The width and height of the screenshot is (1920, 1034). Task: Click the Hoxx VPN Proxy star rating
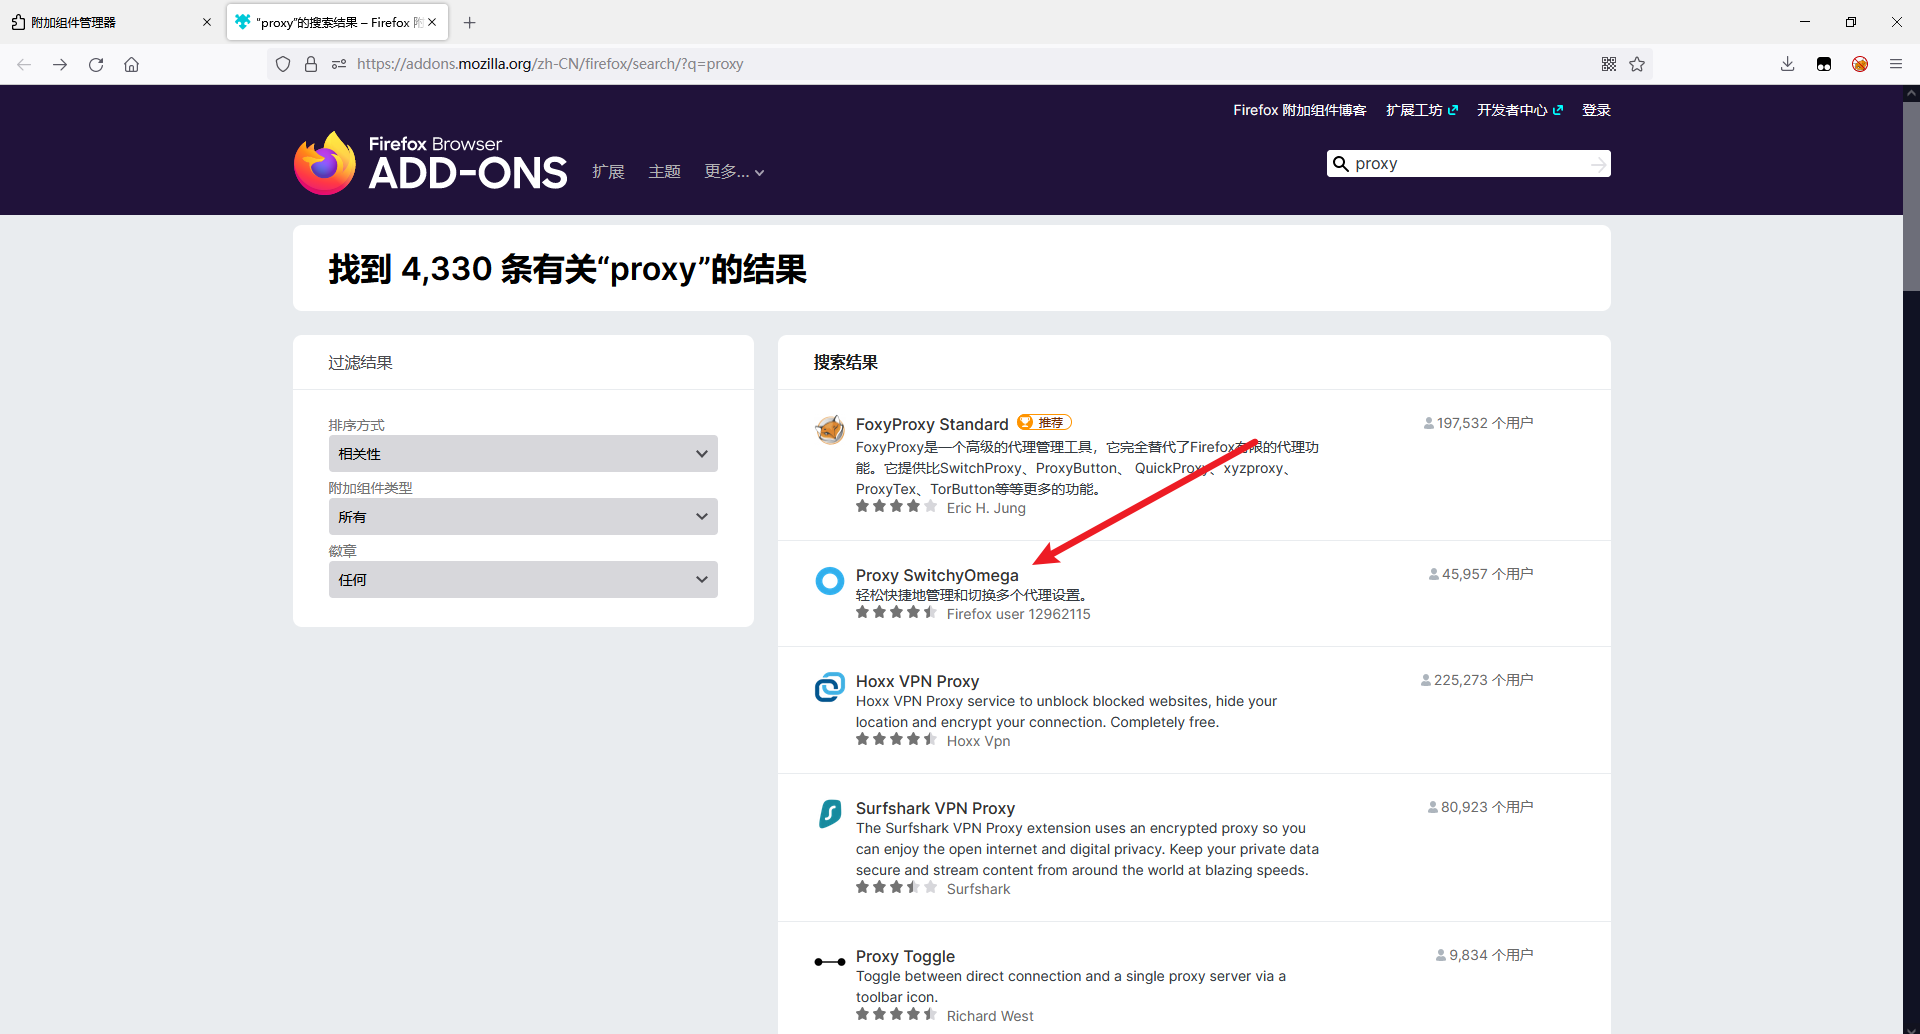896,740
